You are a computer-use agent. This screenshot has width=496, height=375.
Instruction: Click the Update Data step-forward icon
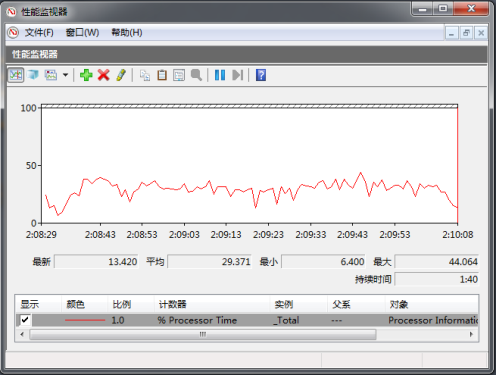point(237,75)
